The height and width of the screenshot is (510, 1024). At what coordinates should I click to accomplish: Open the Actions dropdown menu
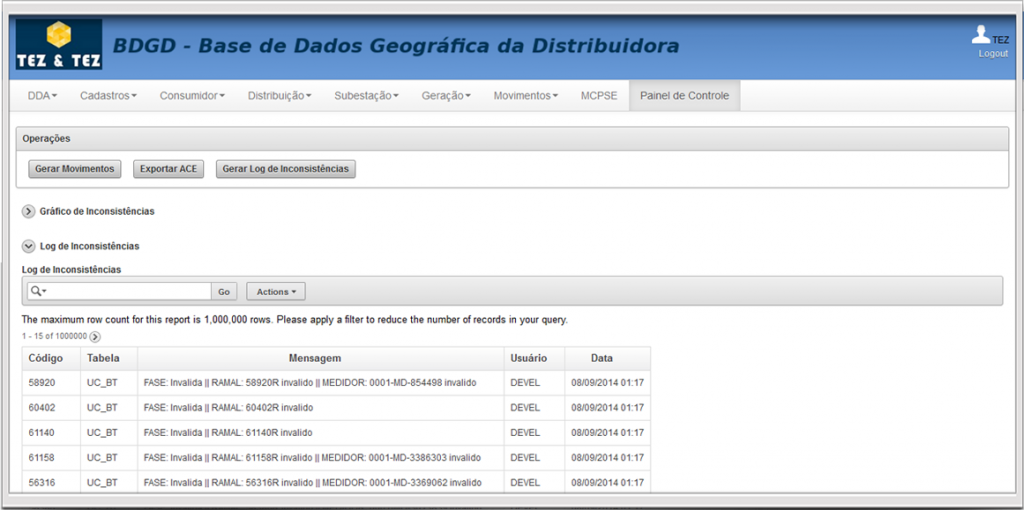pos(276,291)
